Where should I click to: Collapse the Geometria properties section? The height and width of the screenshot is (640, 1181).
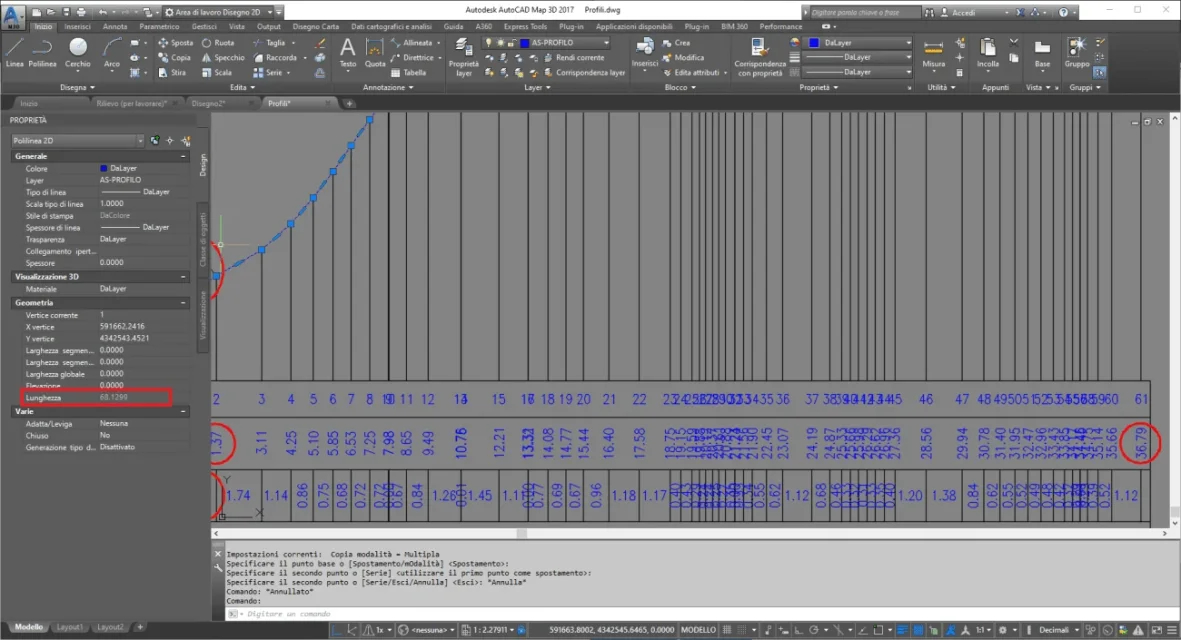183,303
